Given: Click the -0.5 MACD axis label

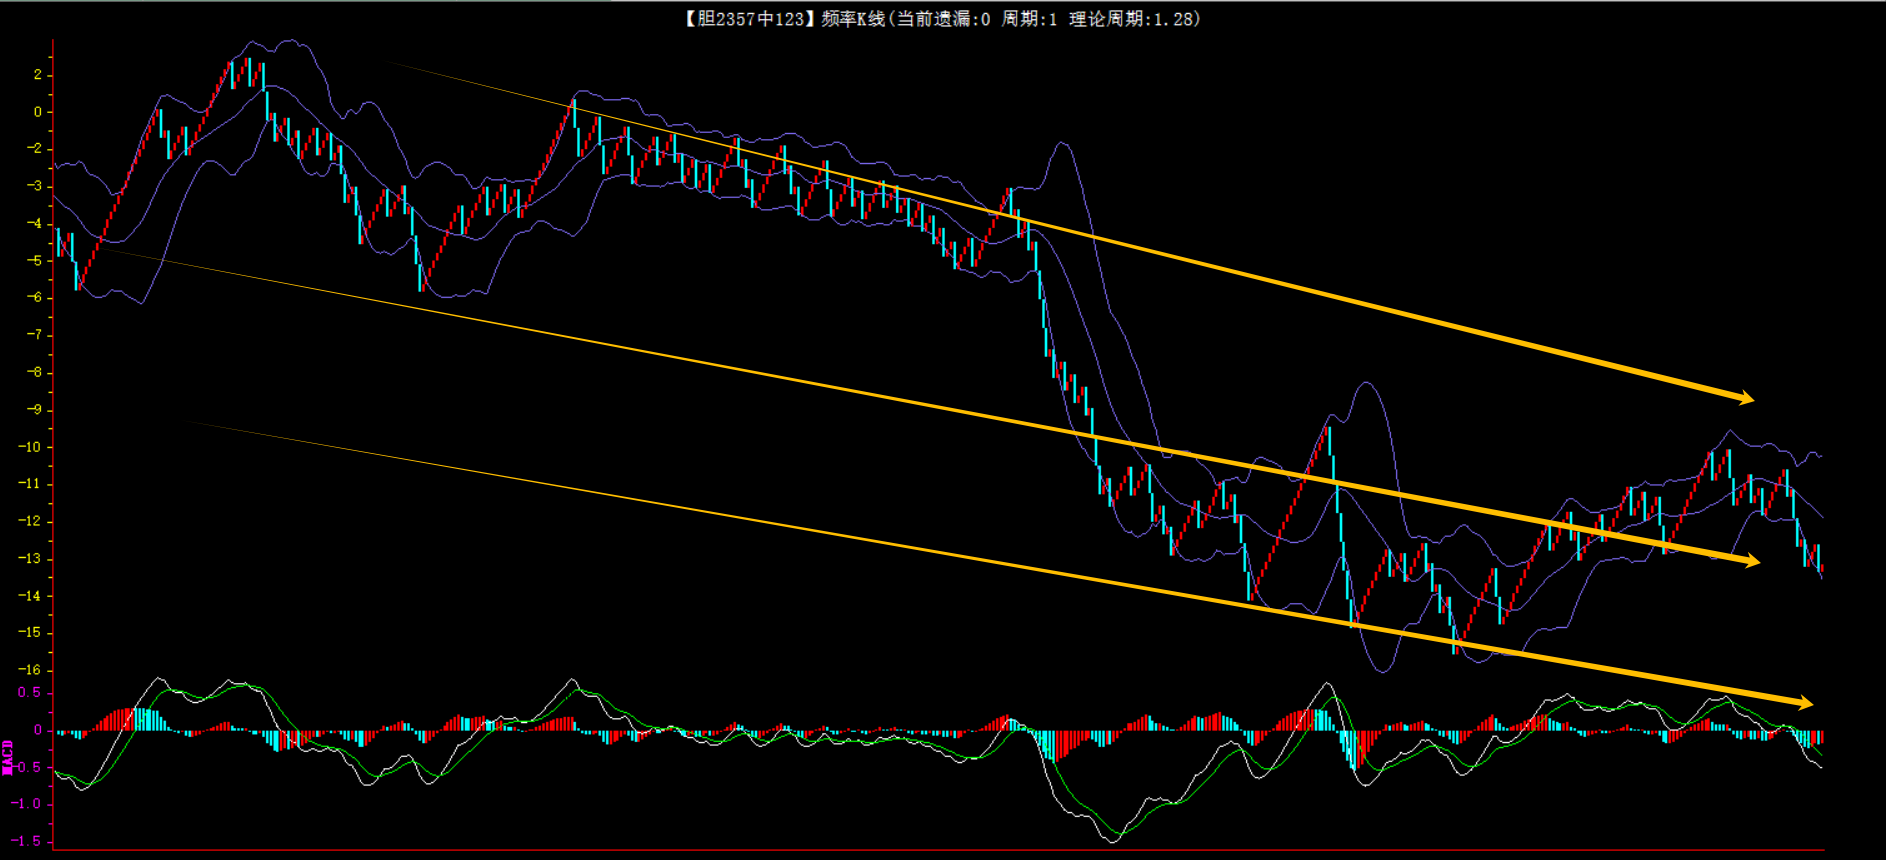Looking at the screenshot, I should click(x=27, y=767).
